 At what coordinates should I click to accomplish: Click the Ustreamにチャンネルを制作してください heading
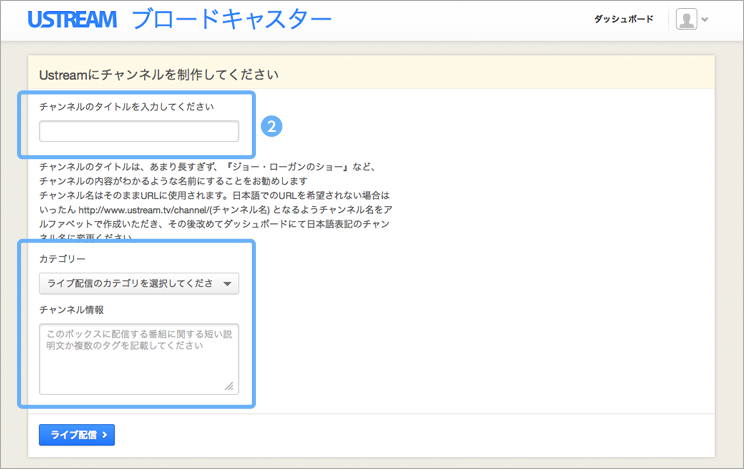pos(159,75)
